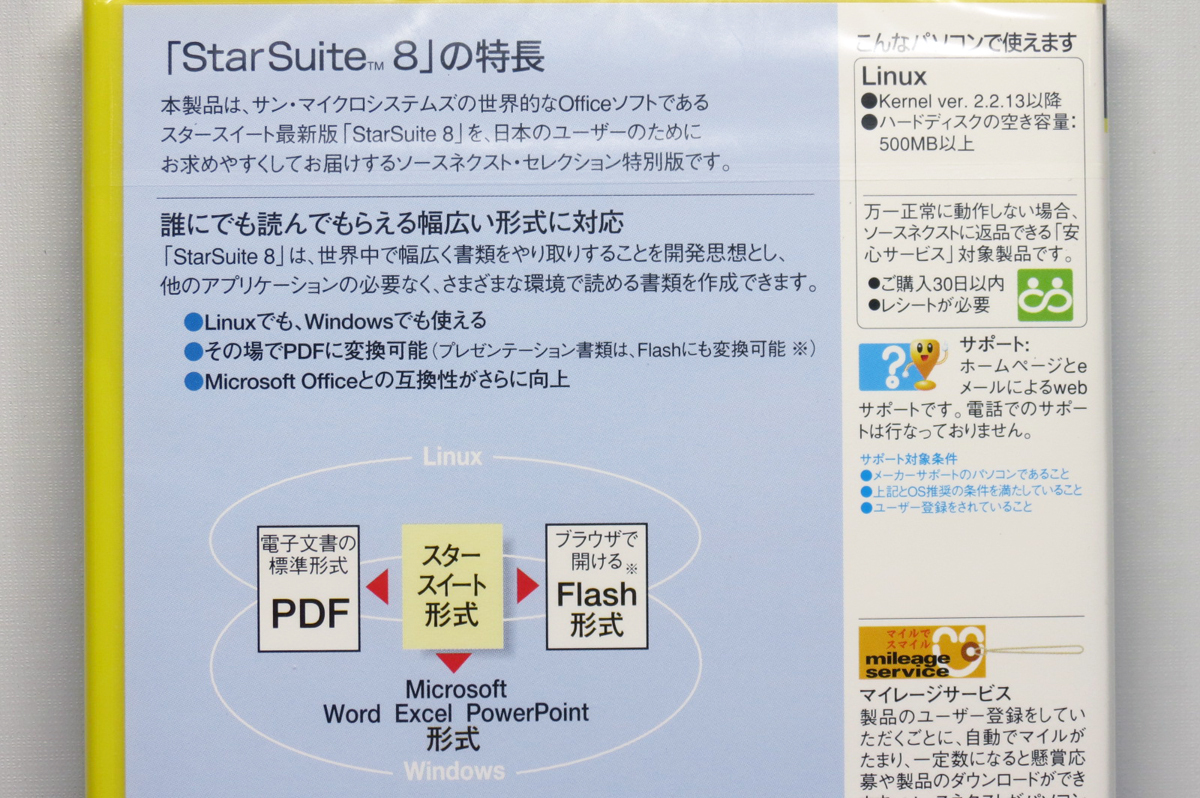Click the white Windows label on the diagram oval
1200x798 pixels.
455,771
